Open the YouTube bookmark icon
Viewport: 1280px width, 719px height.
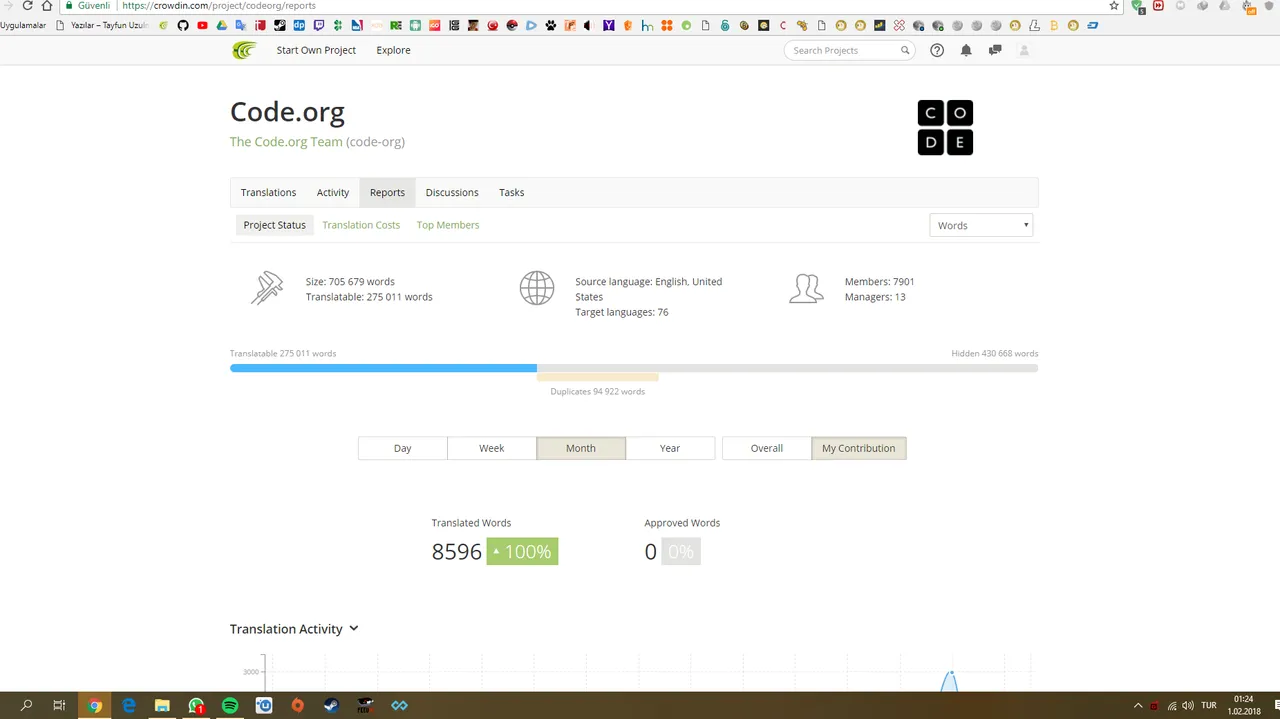[x=202, y=25]
